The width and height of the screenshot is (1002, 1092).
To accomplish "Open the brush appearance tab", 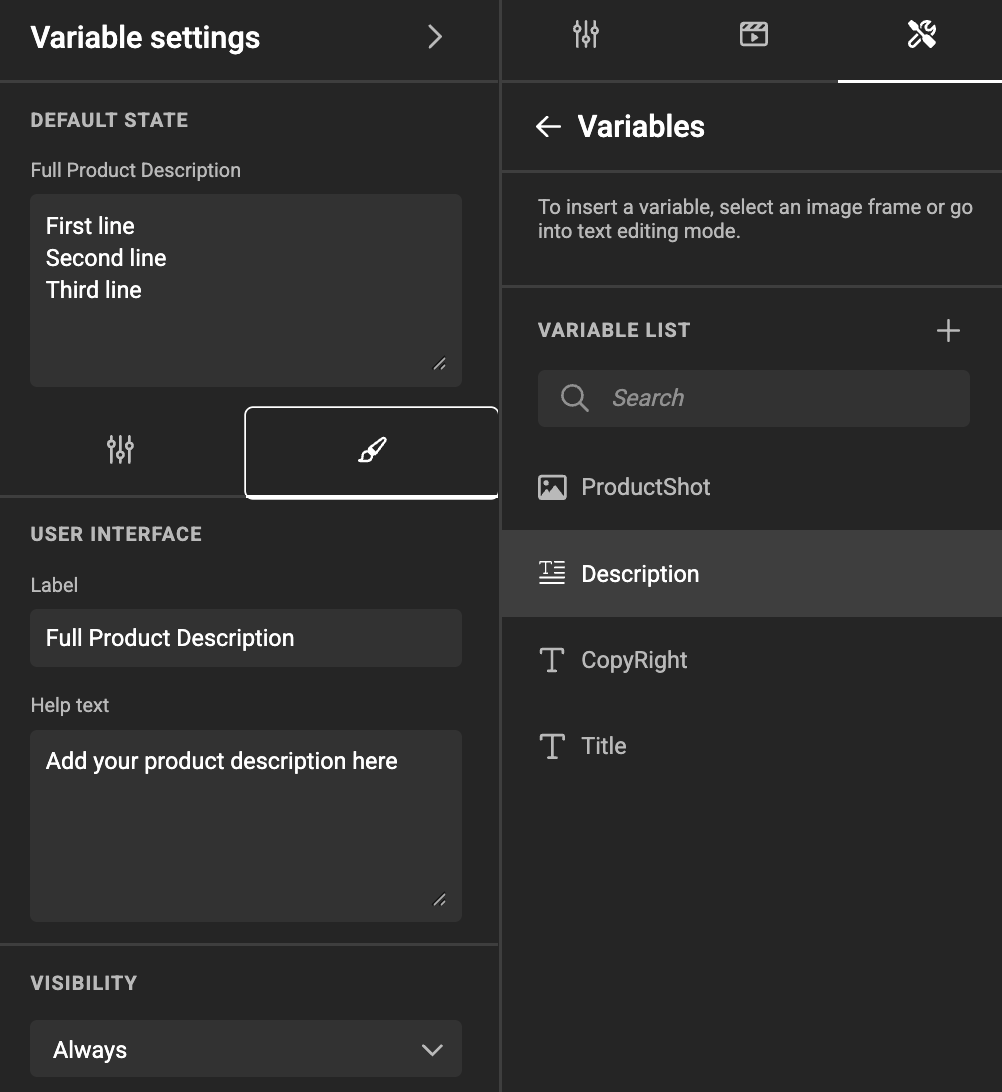I will tap(372, 451).
